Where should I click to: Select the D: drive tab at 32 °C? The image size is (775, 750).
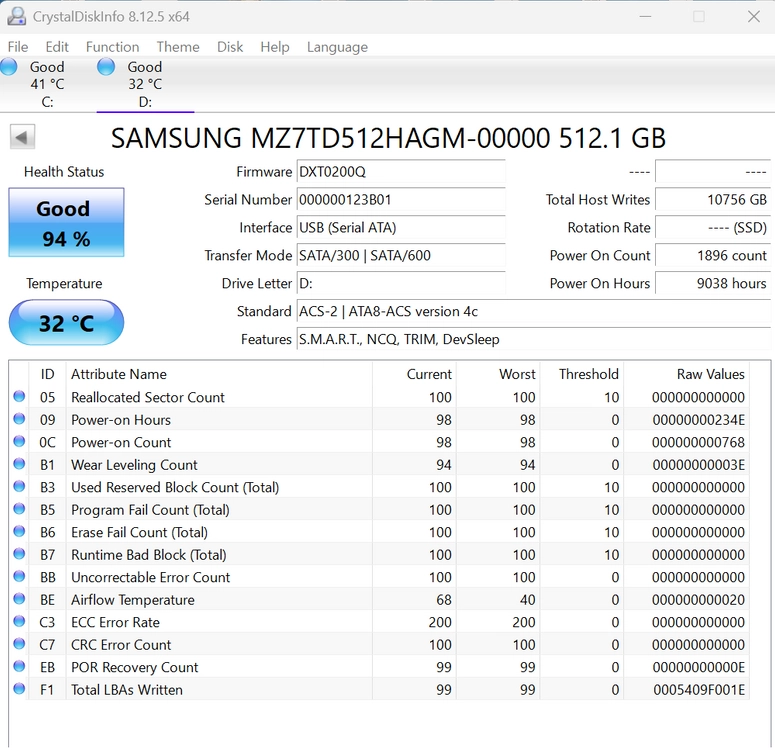[145, 85]
